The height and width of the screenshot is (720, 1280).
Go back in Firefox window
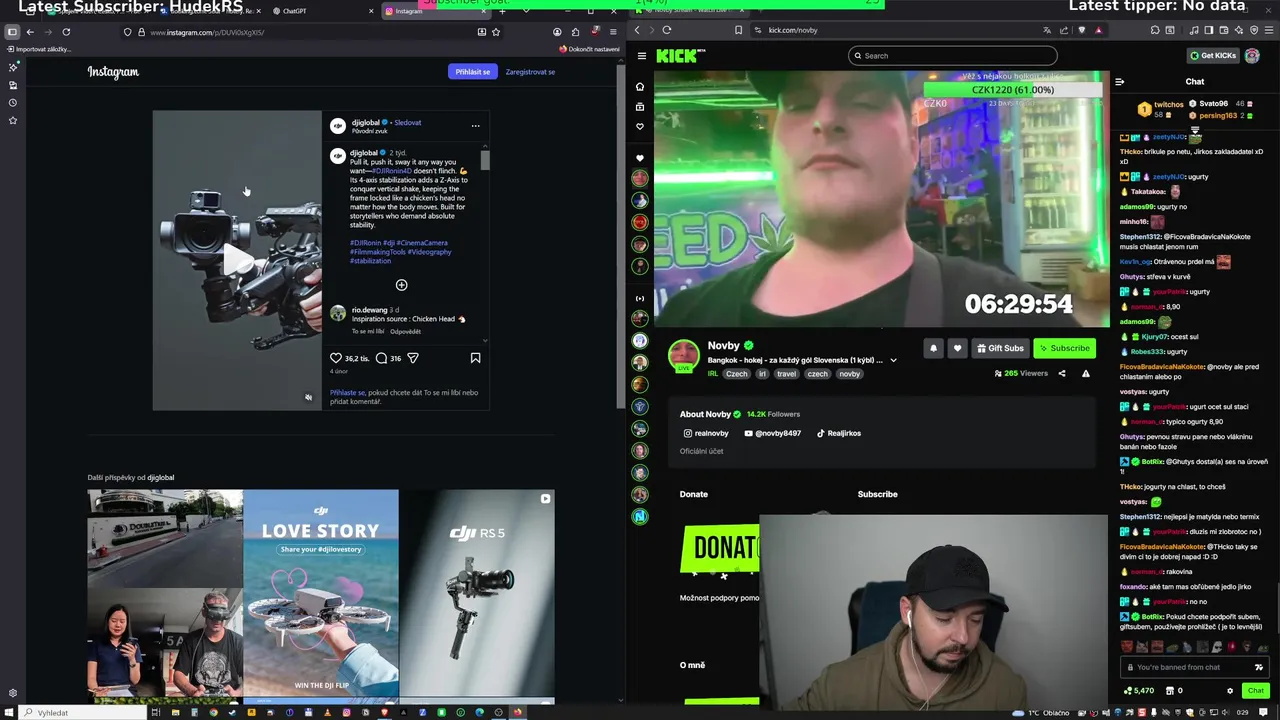(30, 32)
